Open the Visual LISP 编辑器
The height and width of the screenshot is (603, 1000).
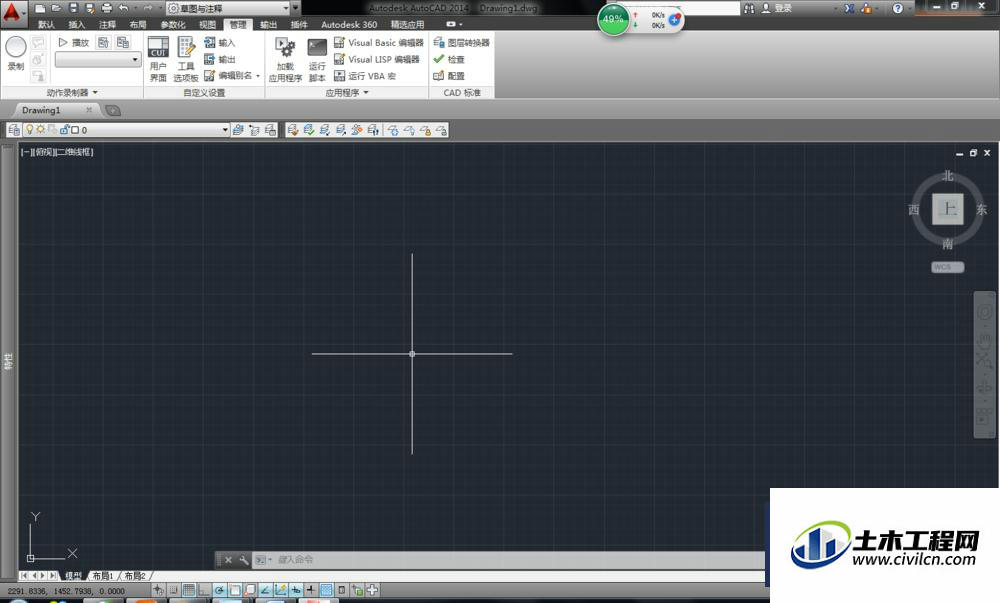pos(377,59)
